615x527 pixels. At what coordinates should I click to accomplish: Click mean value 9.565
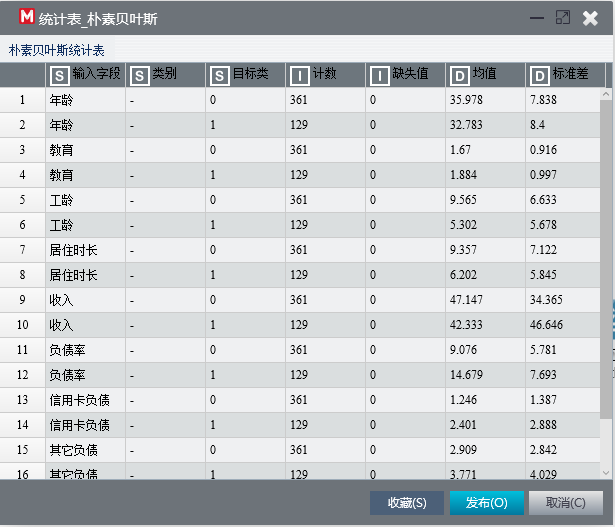[463, 200]
